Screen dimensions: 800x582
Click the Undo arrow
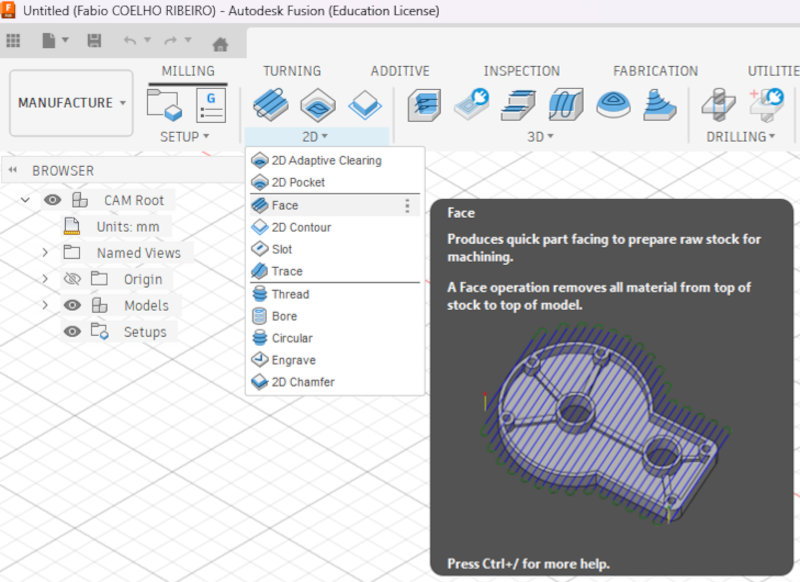pyautogui.click(x=130, y=40)
